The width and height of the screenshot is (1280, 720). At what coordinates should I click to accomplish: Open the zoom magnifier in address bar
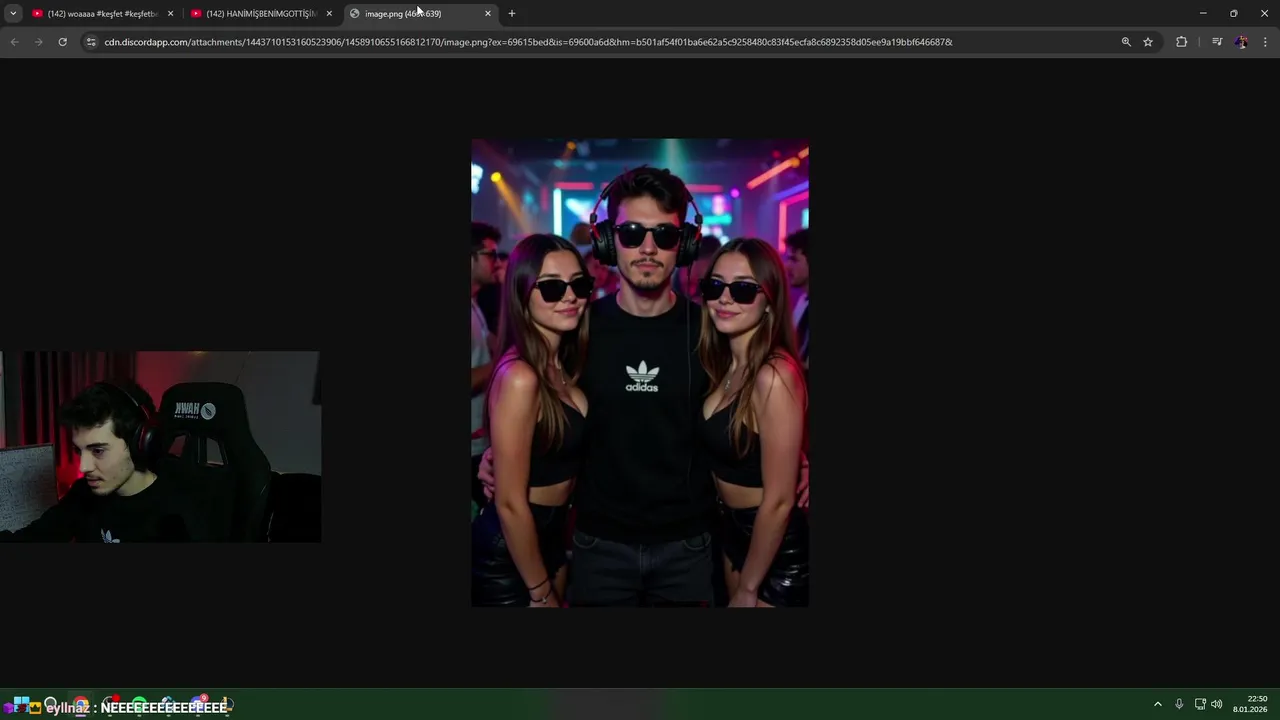coord(1126,42)
